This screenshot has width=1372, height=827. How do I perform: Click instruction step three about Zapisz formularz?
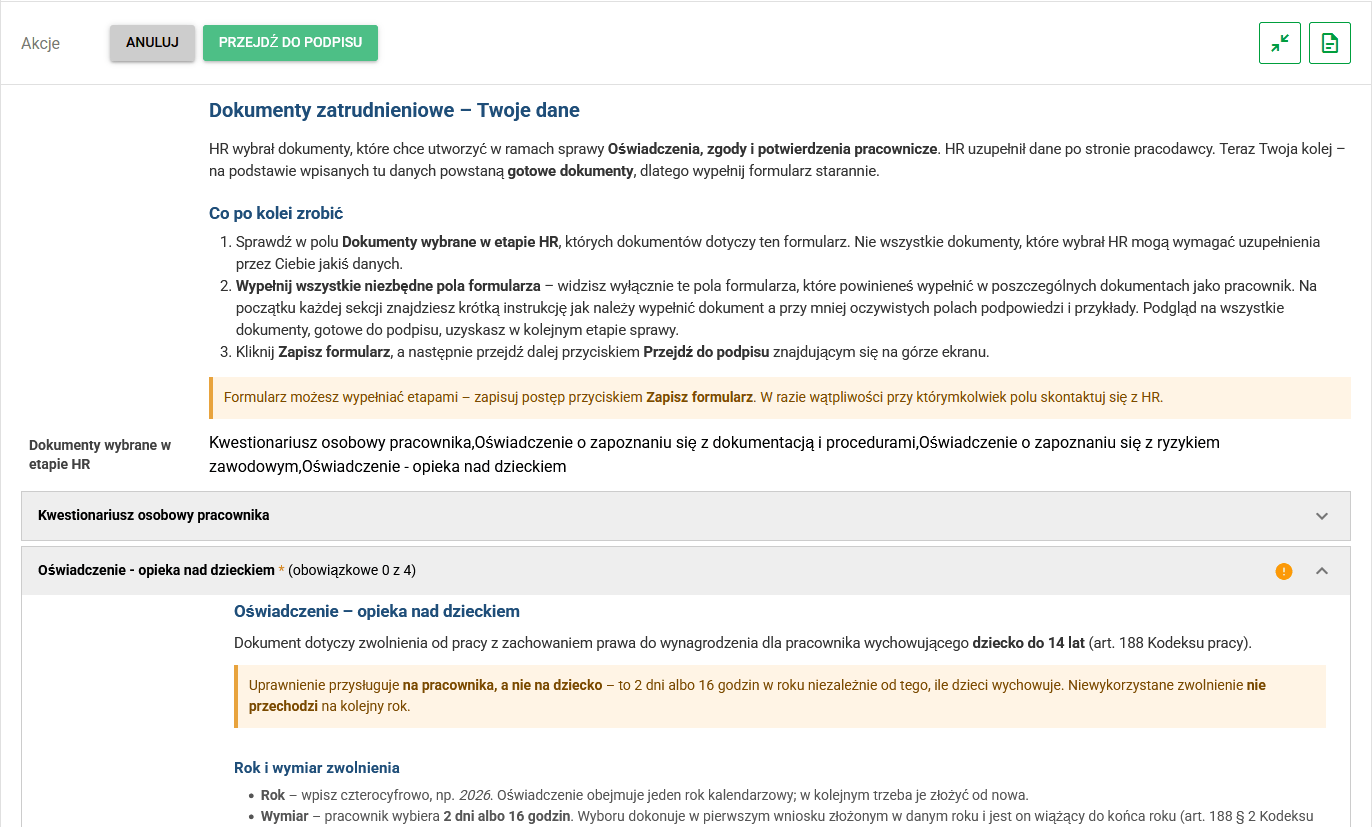(612, 352)
